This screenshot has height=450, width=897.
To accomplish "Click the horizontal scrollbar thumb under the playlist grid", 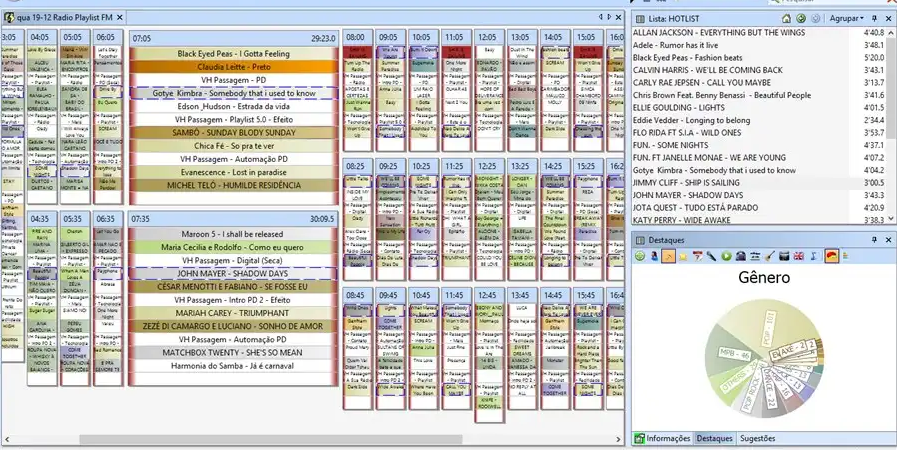I will (x=271, y=439).
